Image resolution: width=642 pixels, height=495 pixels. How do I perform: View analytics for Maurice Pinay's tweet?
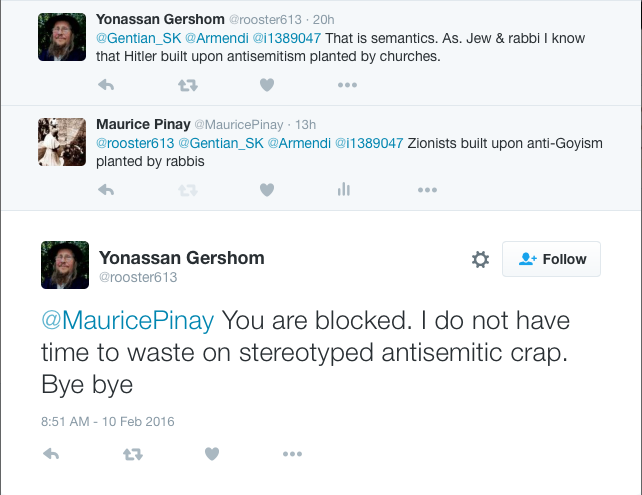(x=344, y=189)
